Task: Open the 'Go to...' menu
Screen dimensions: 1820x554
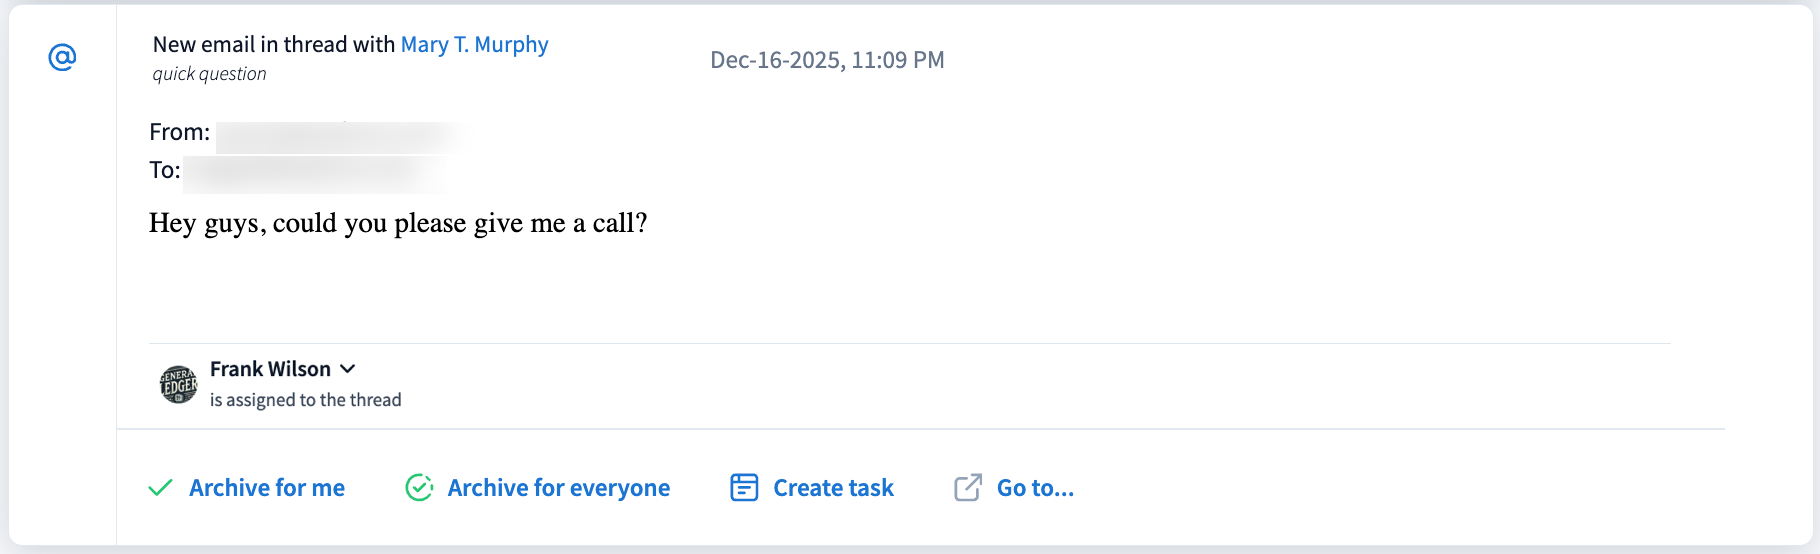Action: 1035,488
